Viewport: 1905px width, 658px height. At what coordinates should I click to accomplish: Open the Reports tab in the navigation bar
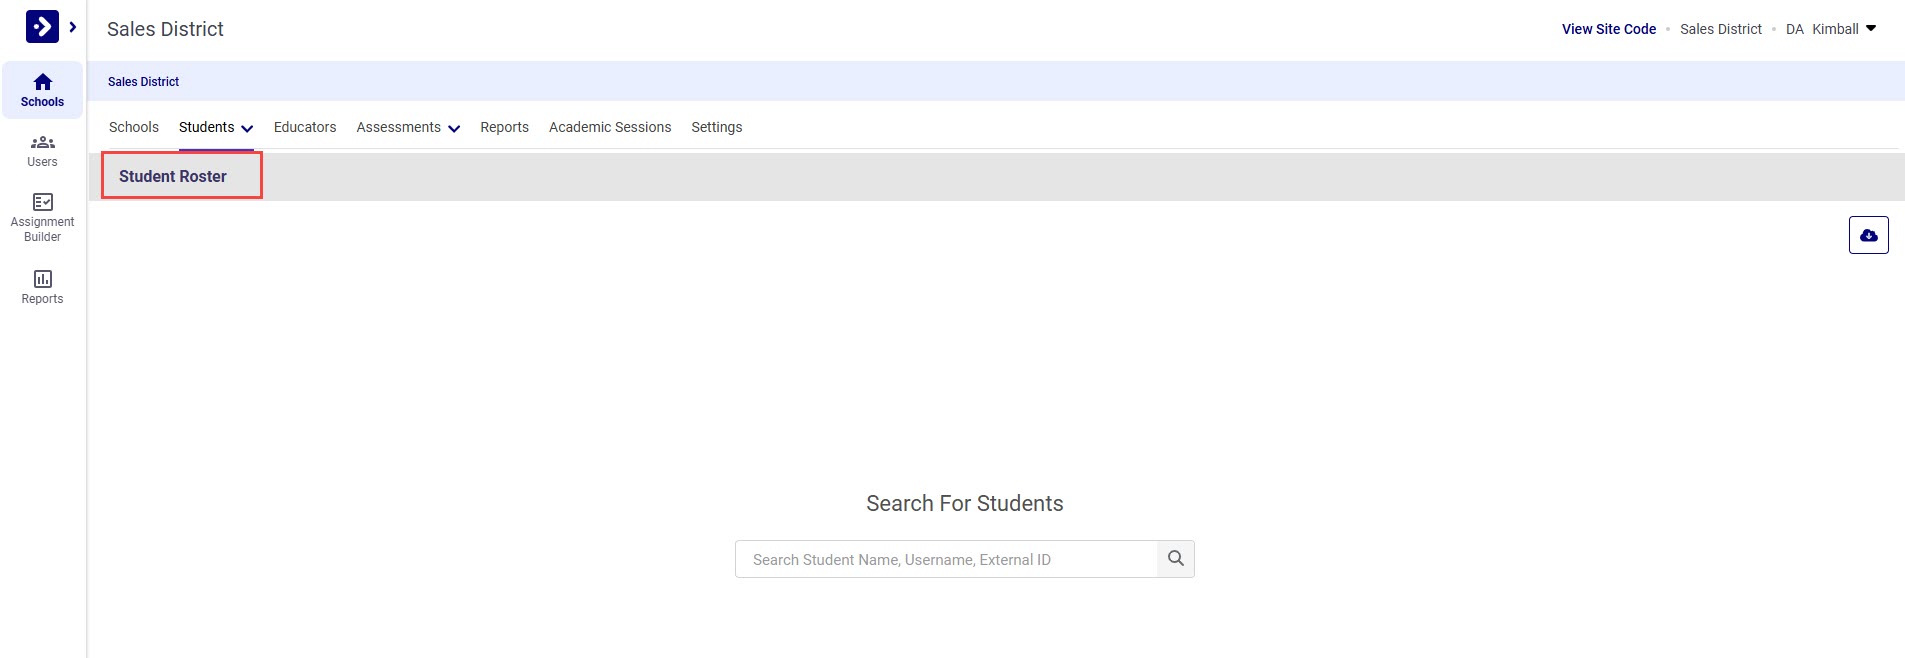pos(504,127)
